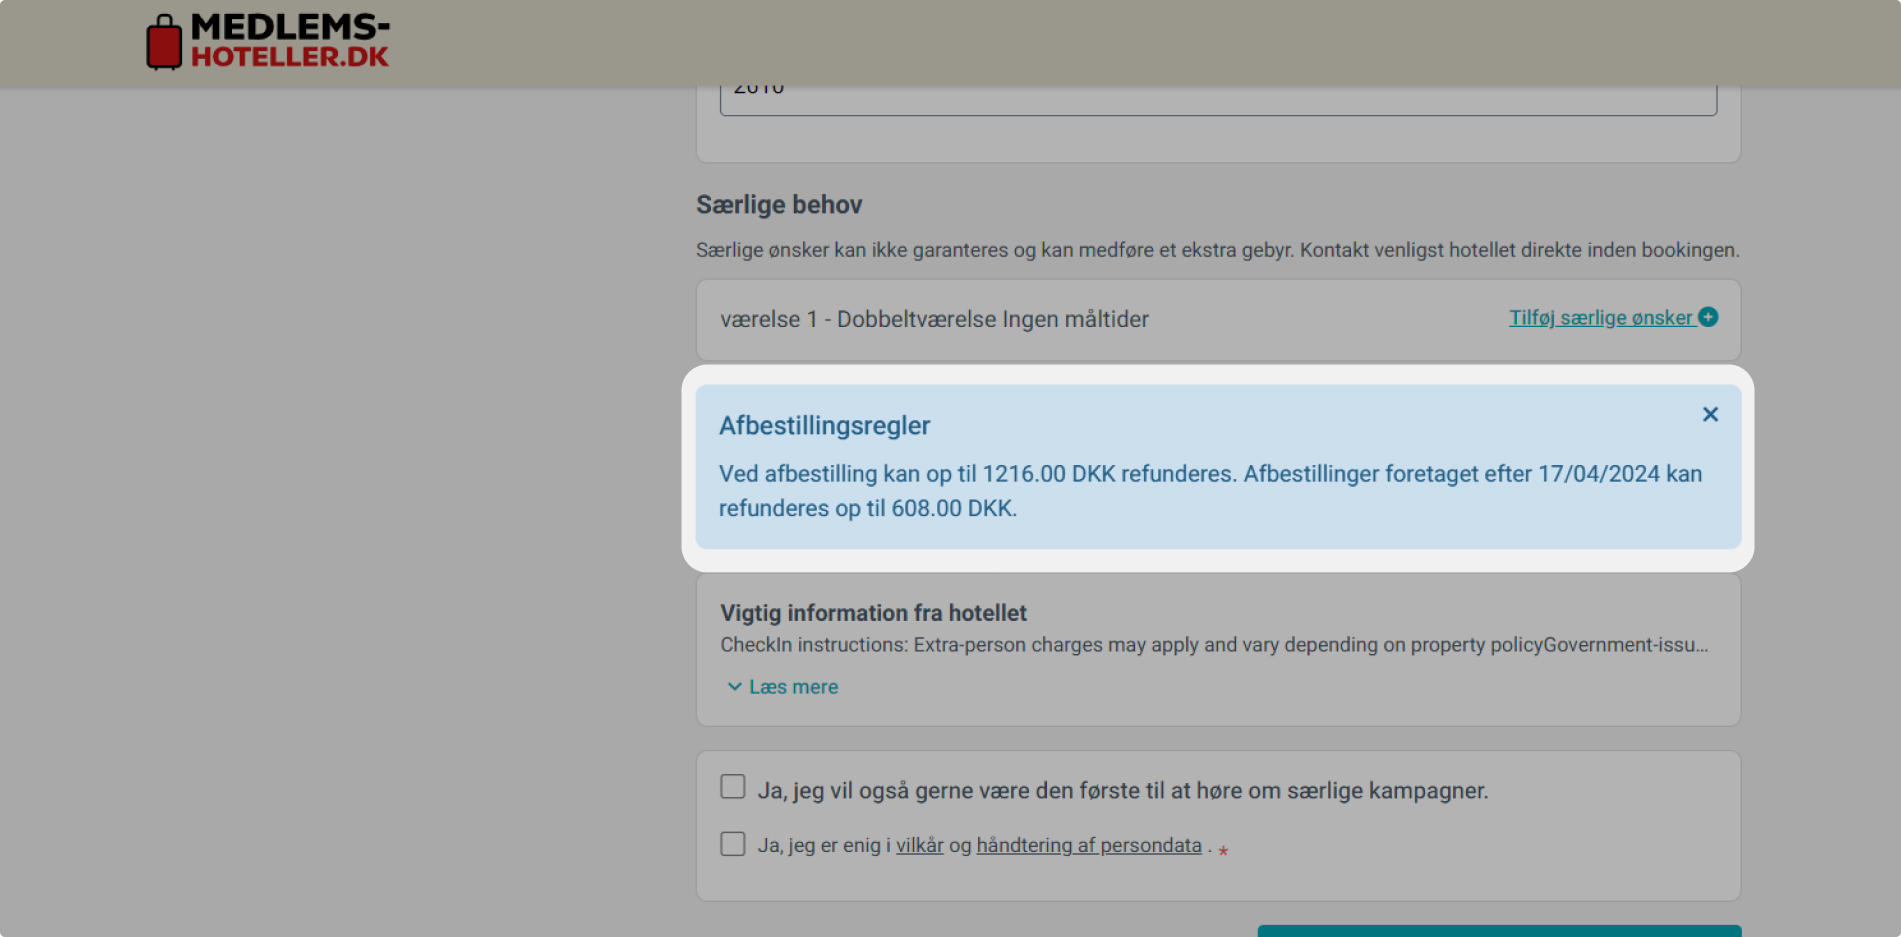The width and height of the screenshot is (1901, 937).
Task: Close the Afbestillingsregler notice
Action: (x=1710, y=414)
